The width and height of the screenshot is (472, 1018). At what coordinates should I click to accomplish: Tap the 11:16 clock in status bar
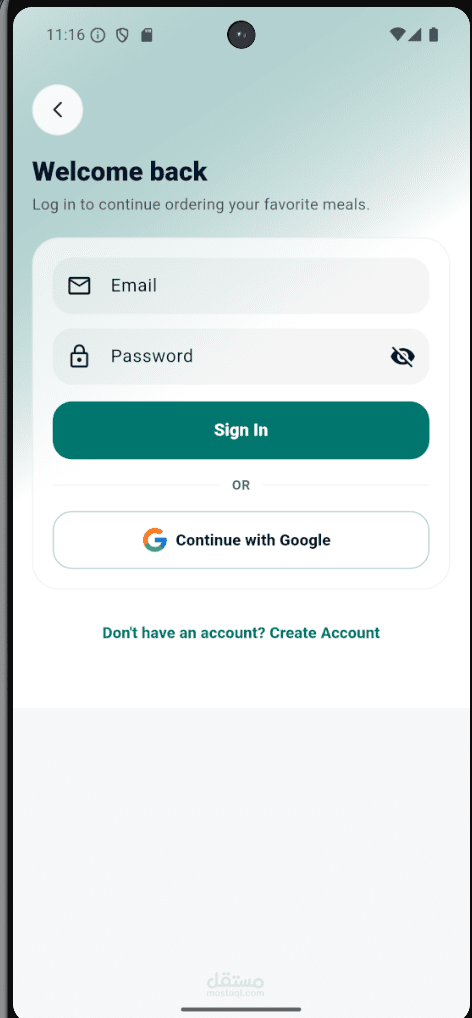pyautogui.click(x=66, y=35)
